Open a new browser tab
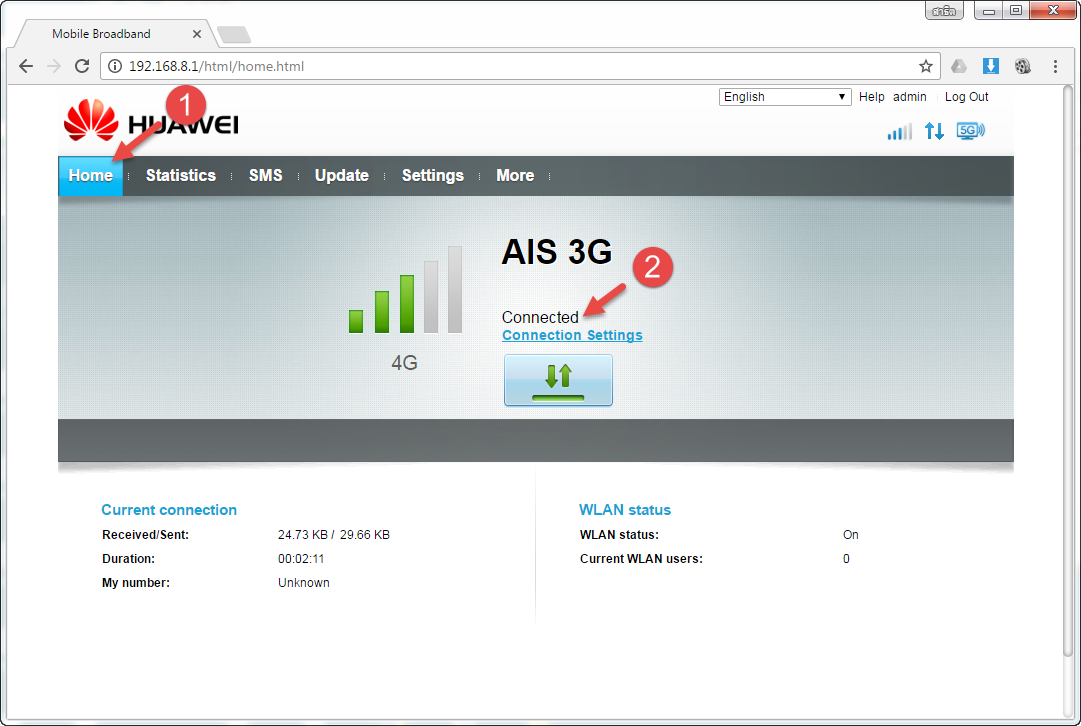 (x=234, y=34)
